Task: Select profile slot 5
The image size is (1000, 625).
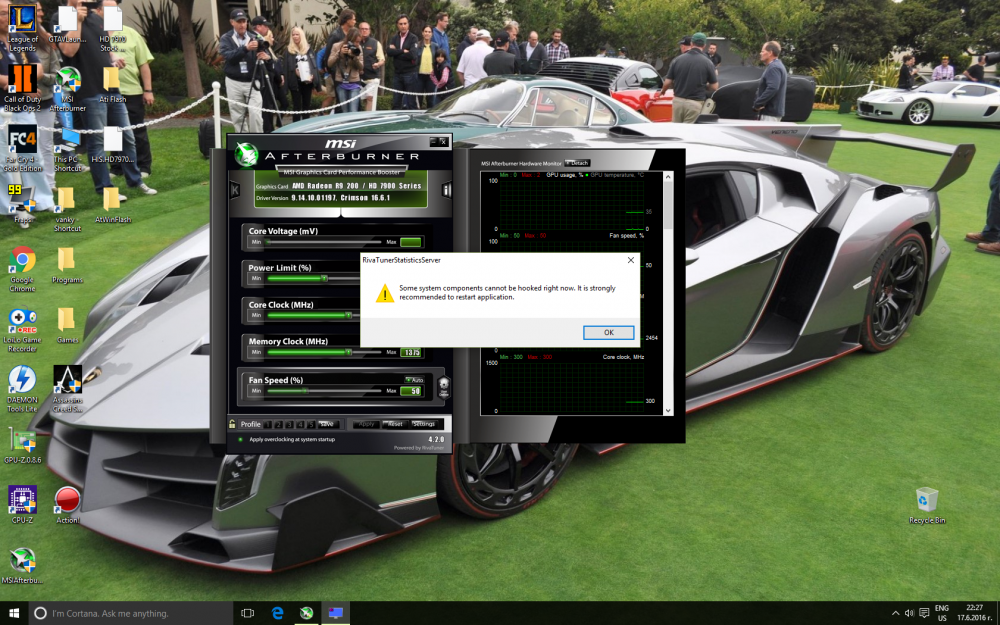Action: click(311, 424)
